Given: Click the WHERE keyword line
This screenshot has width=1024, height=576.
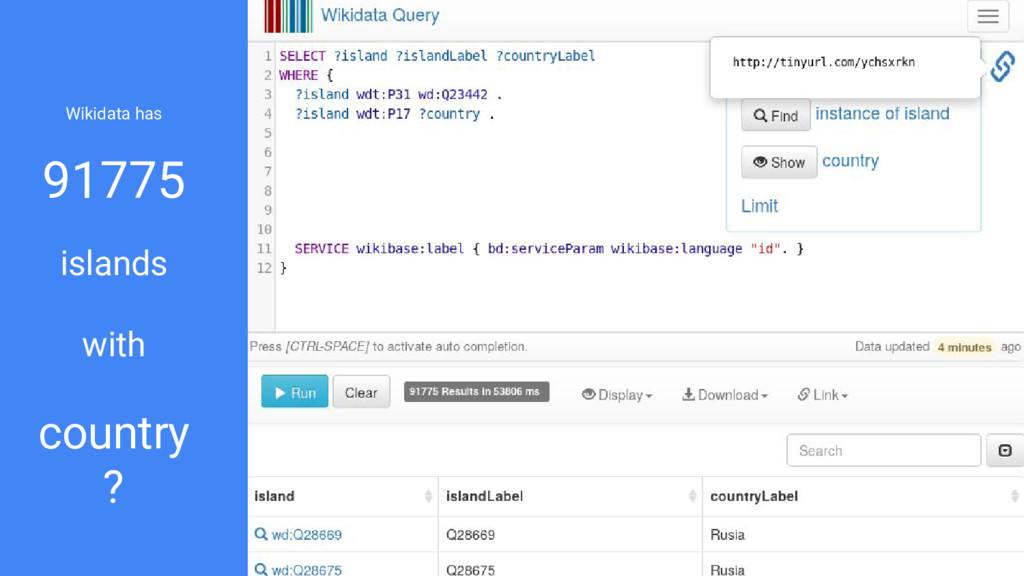Looking at the screenshot, I should (x=306, y=76).
